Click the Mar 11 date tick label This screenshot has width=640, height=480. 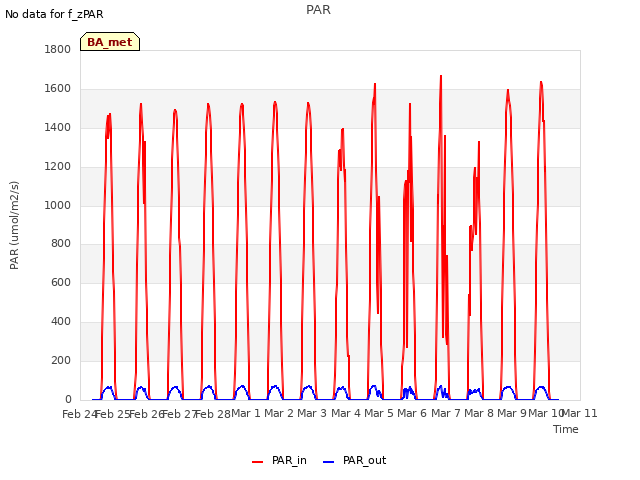pyautogui.click(x=580, y=413)
